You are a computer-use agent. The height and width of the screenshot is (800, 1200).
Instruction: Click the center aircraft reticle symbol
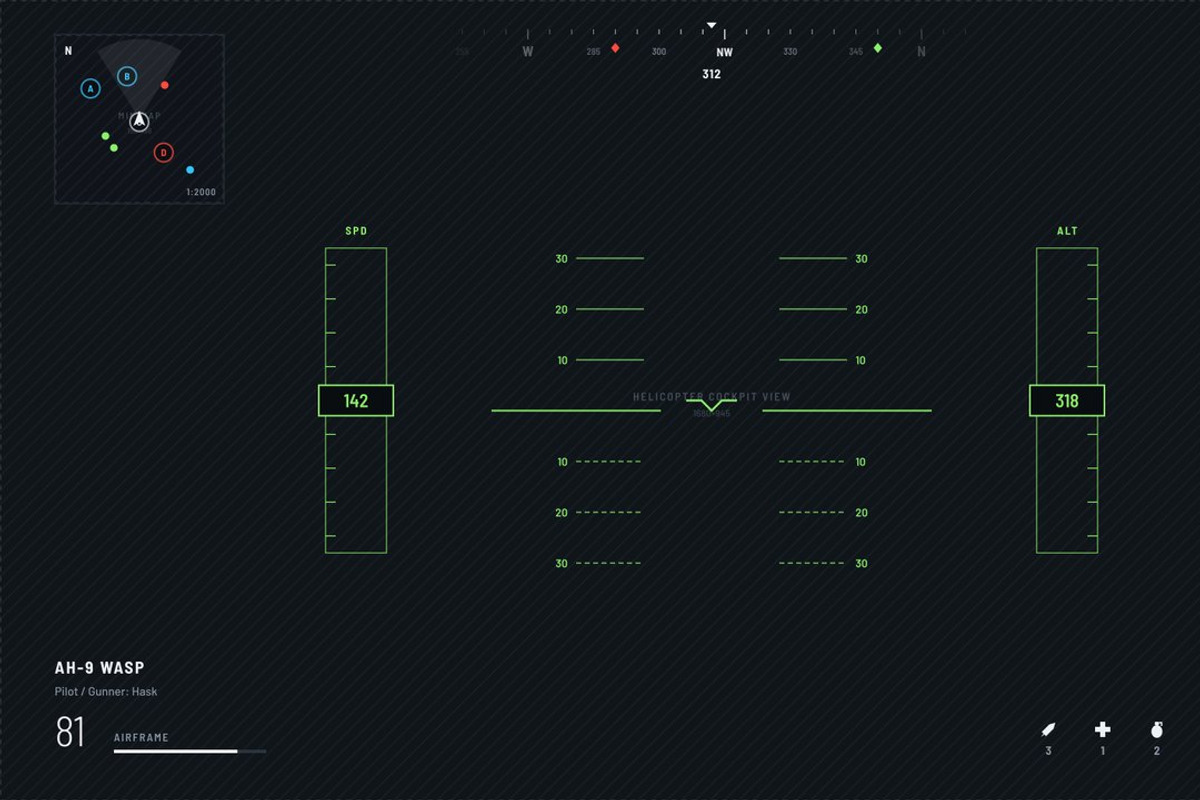[x=711, y=403]
